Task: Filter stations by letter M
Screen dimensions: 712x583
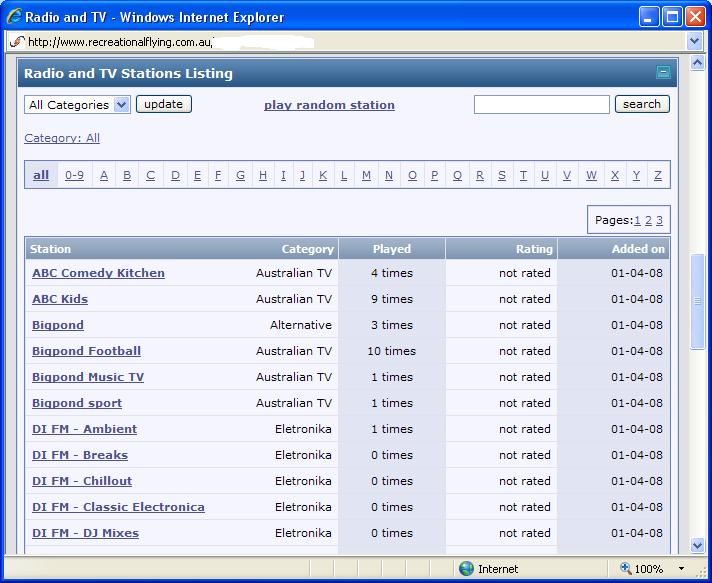Action: pyautogui.click(x=366, y=175)
